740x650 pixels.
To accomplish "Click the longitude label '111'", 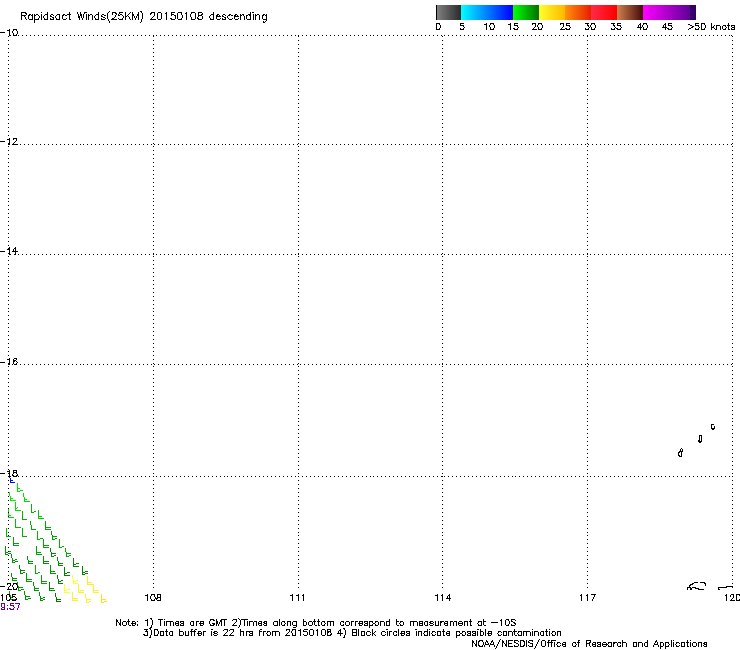I will click(297, 598).
